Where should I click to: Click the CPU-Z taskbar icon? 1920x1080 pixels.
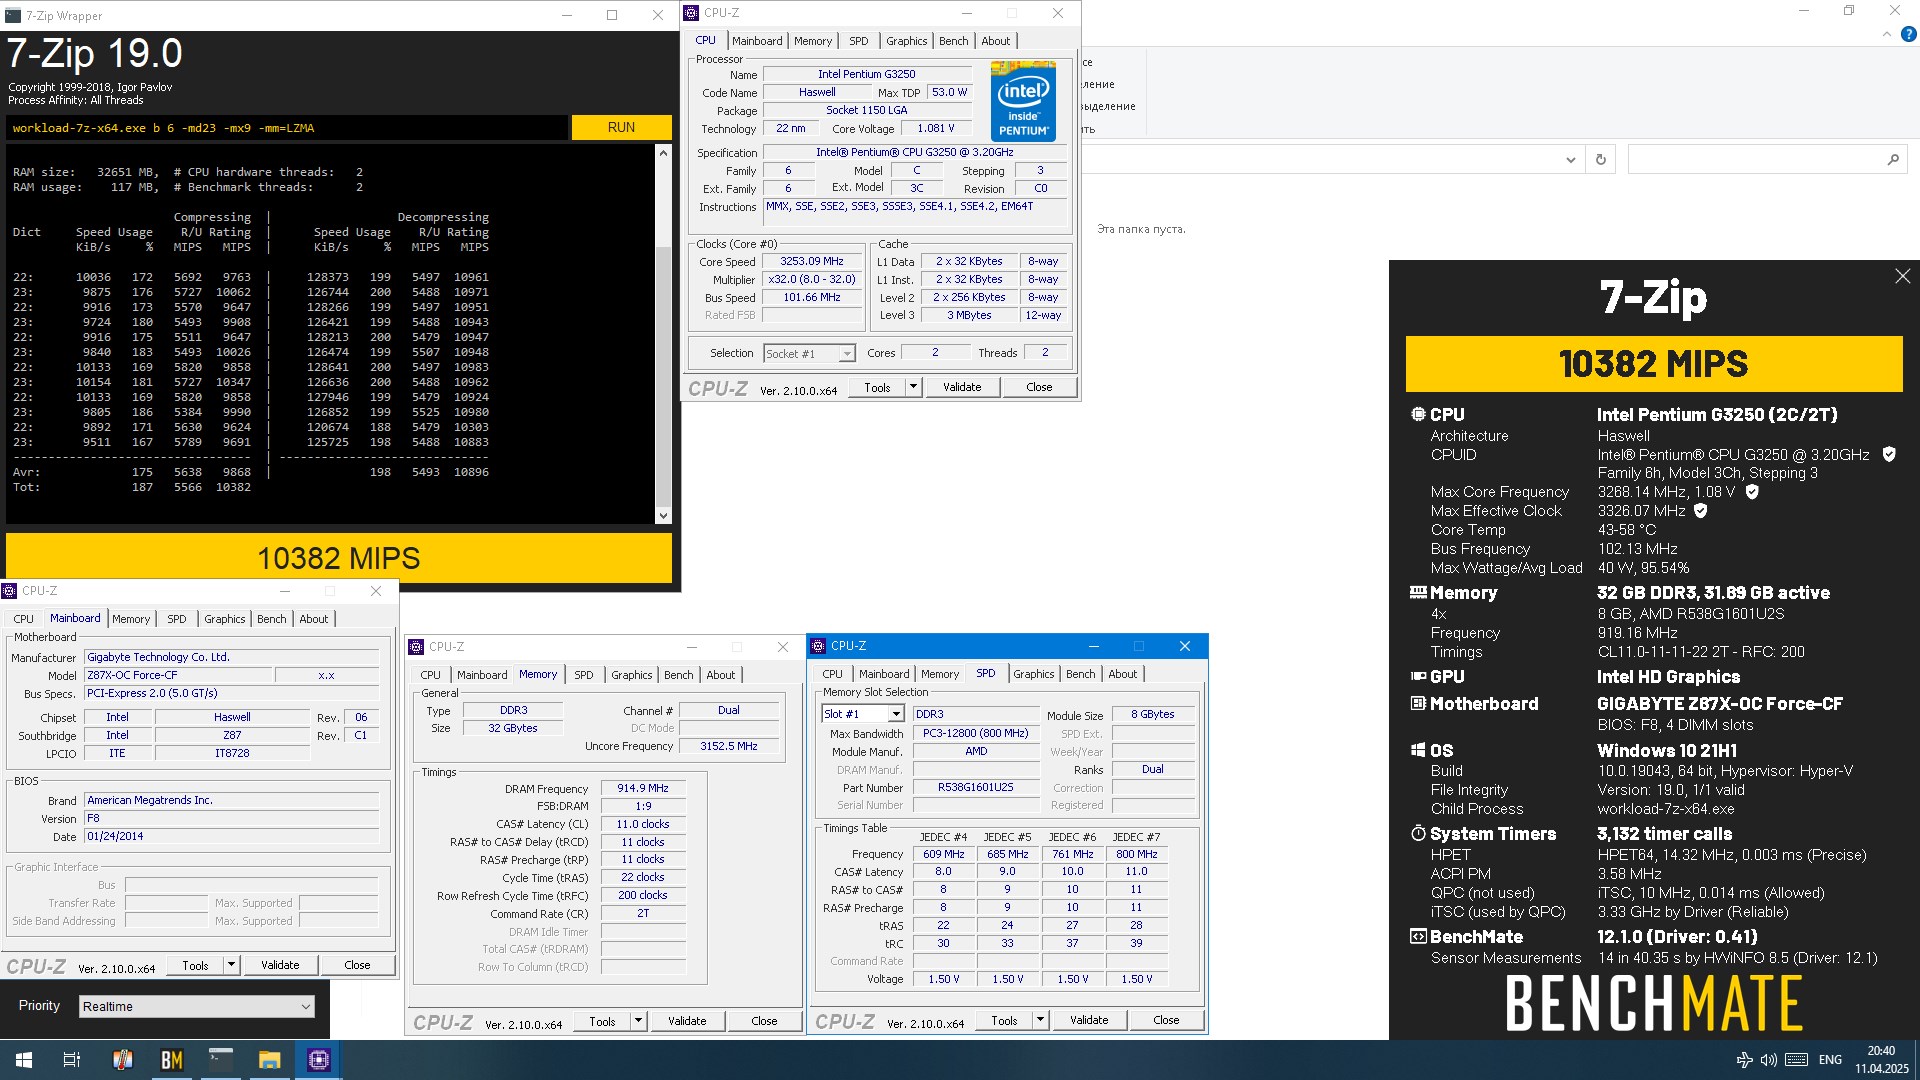click(319, 1060)
